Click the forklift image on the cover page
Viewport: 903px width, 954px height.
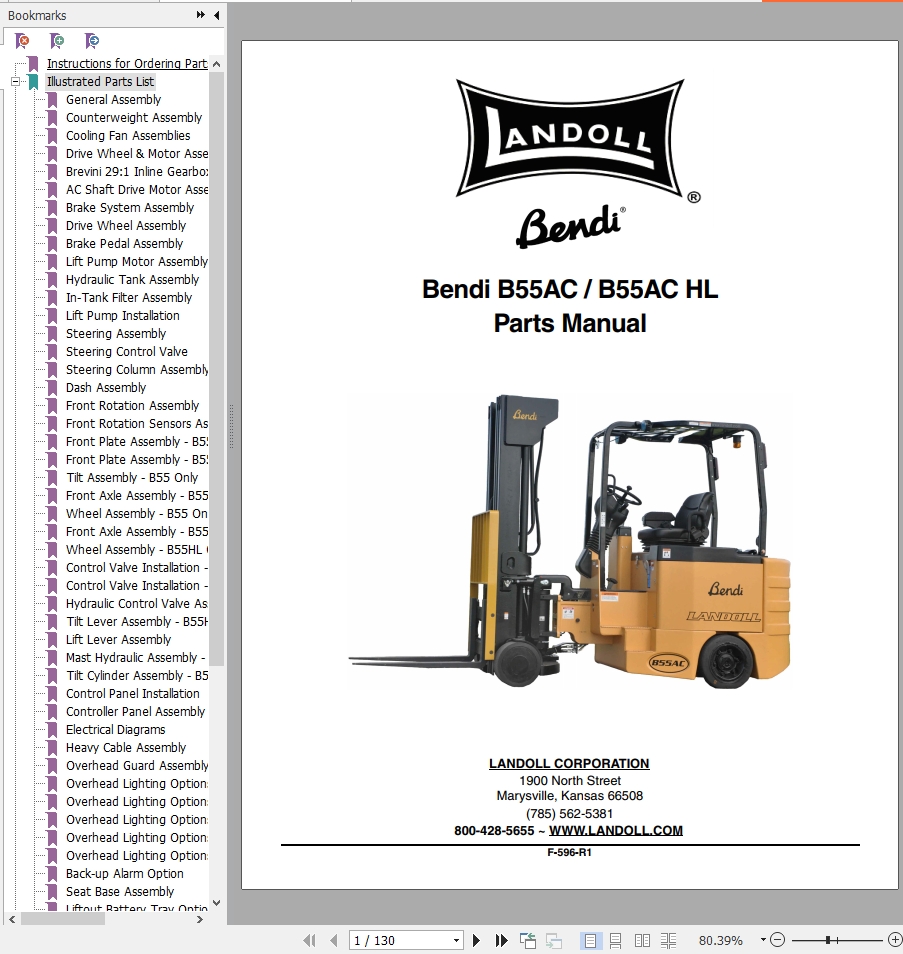tap(570, 541)
